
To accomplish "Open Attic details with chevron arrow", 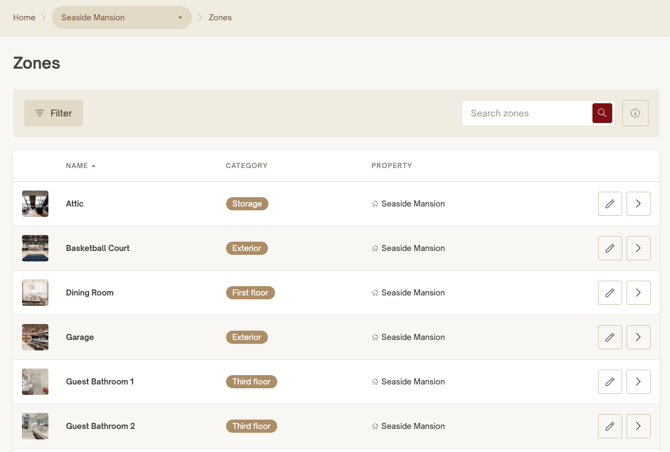I will pos(638,204).
